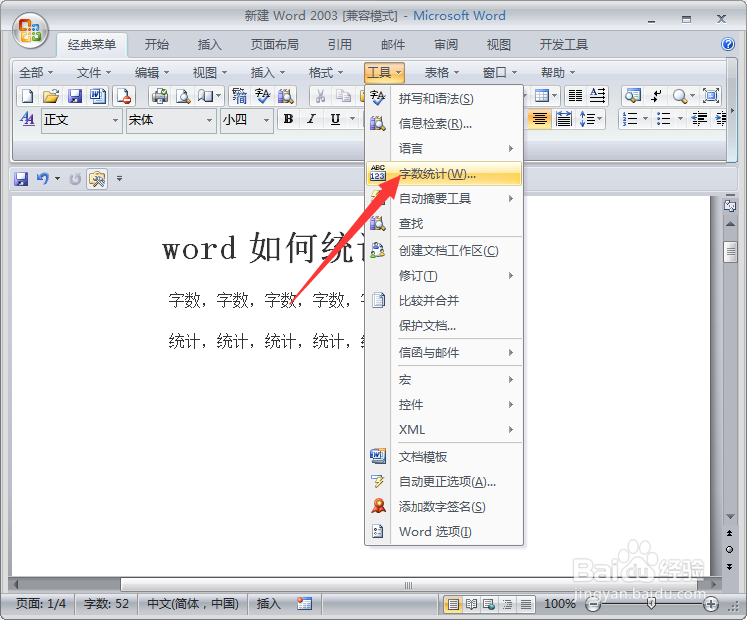747x620 pixels.
Task: Click the zoom in plus button
Action: click(711, 605)
